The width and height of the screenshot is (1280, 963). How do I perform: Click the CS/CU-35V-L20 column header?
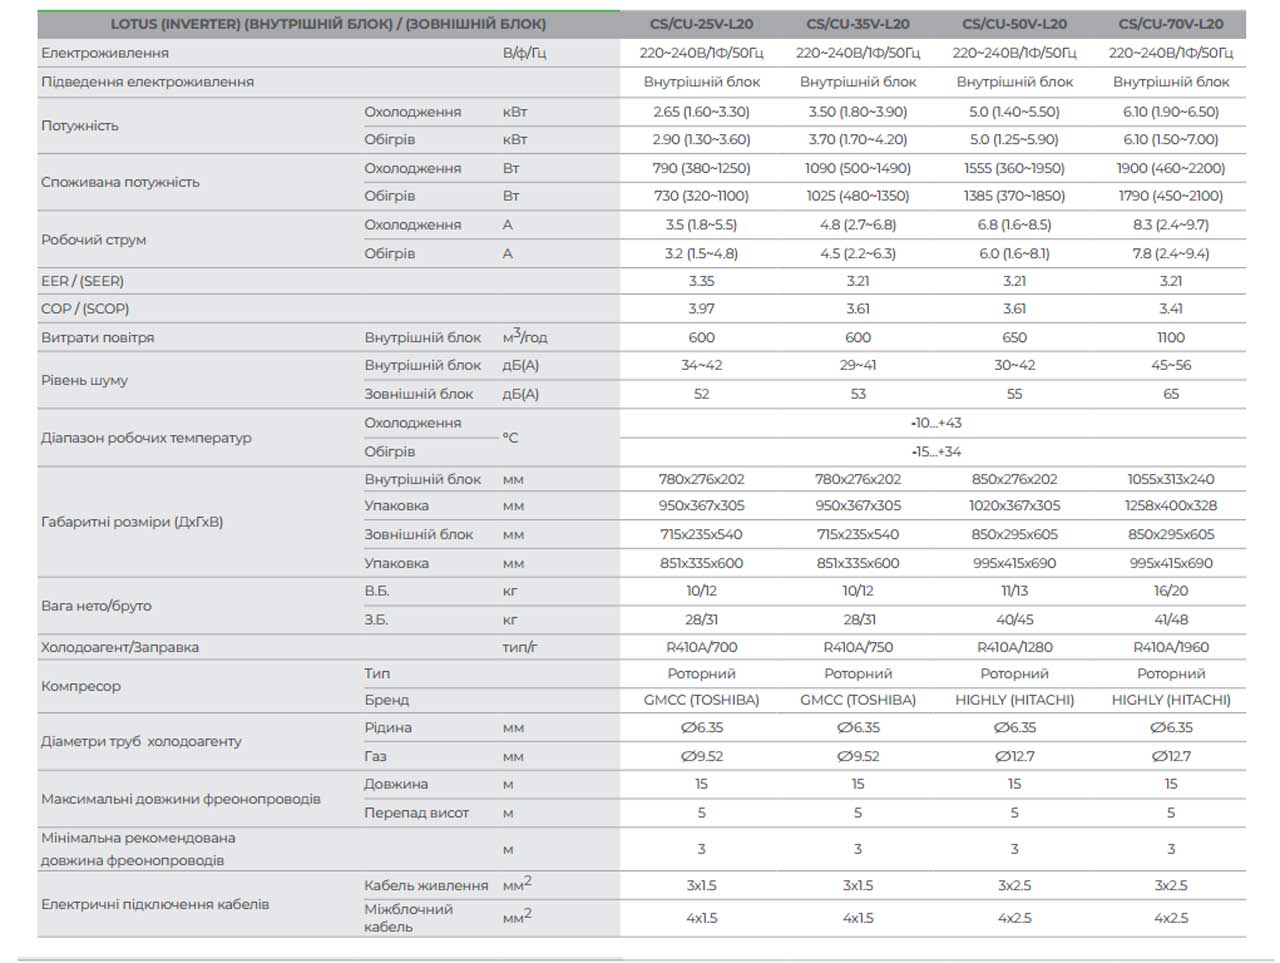point(858,24)
